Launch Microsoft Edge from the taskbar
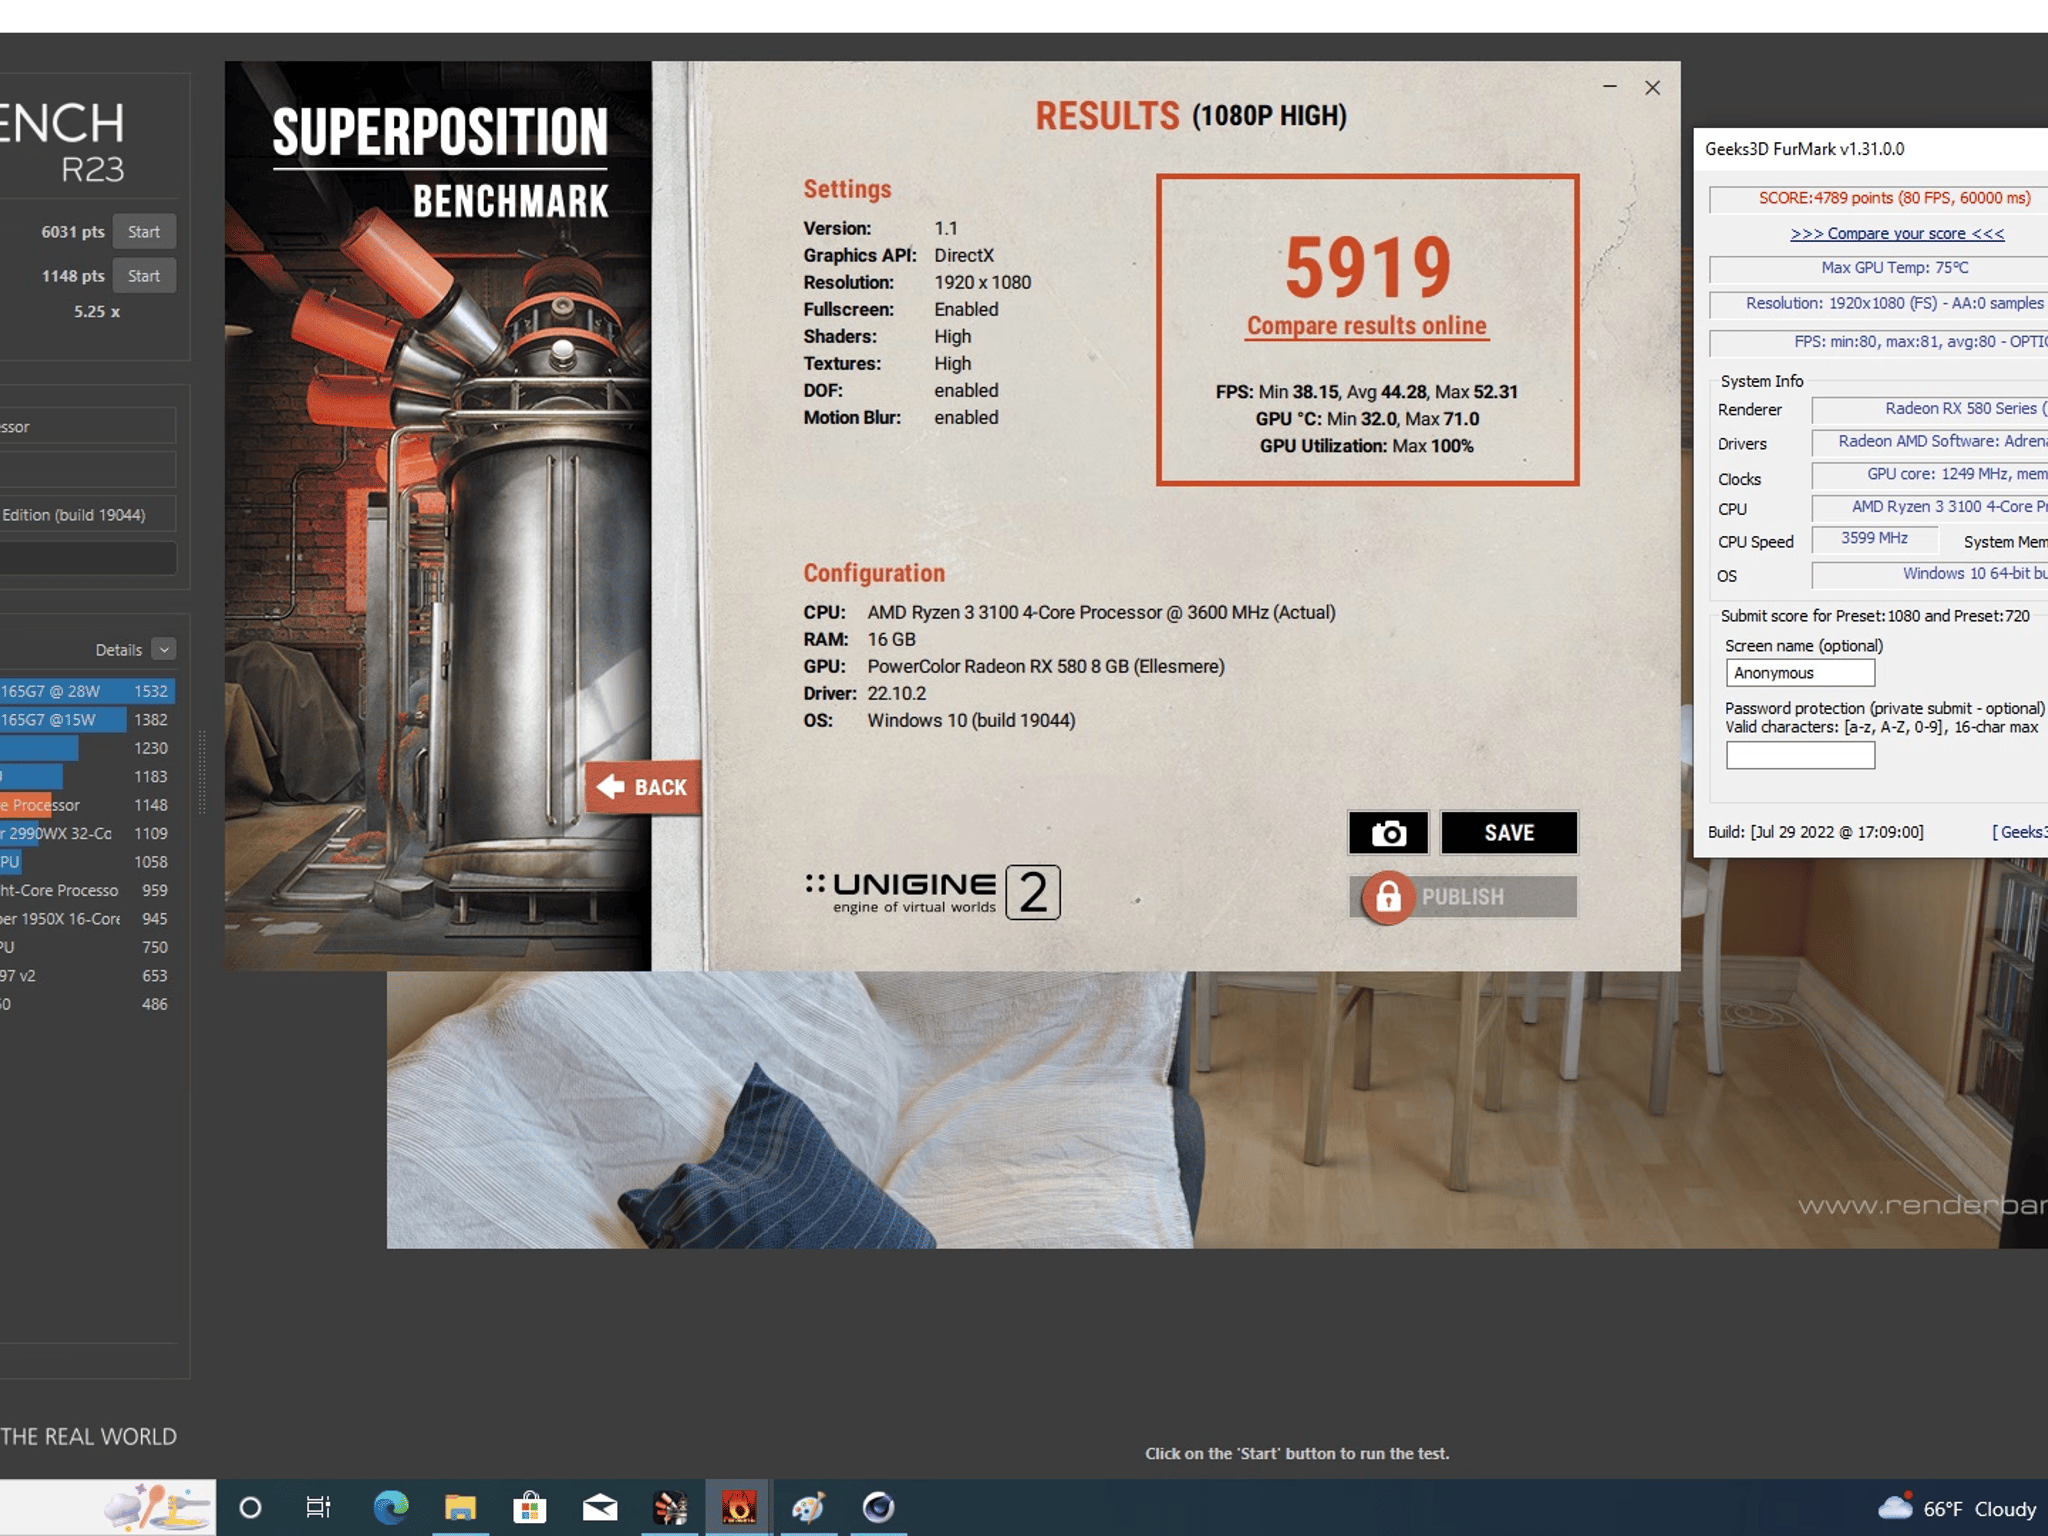The image size is (2048, 1536). 390,1507
